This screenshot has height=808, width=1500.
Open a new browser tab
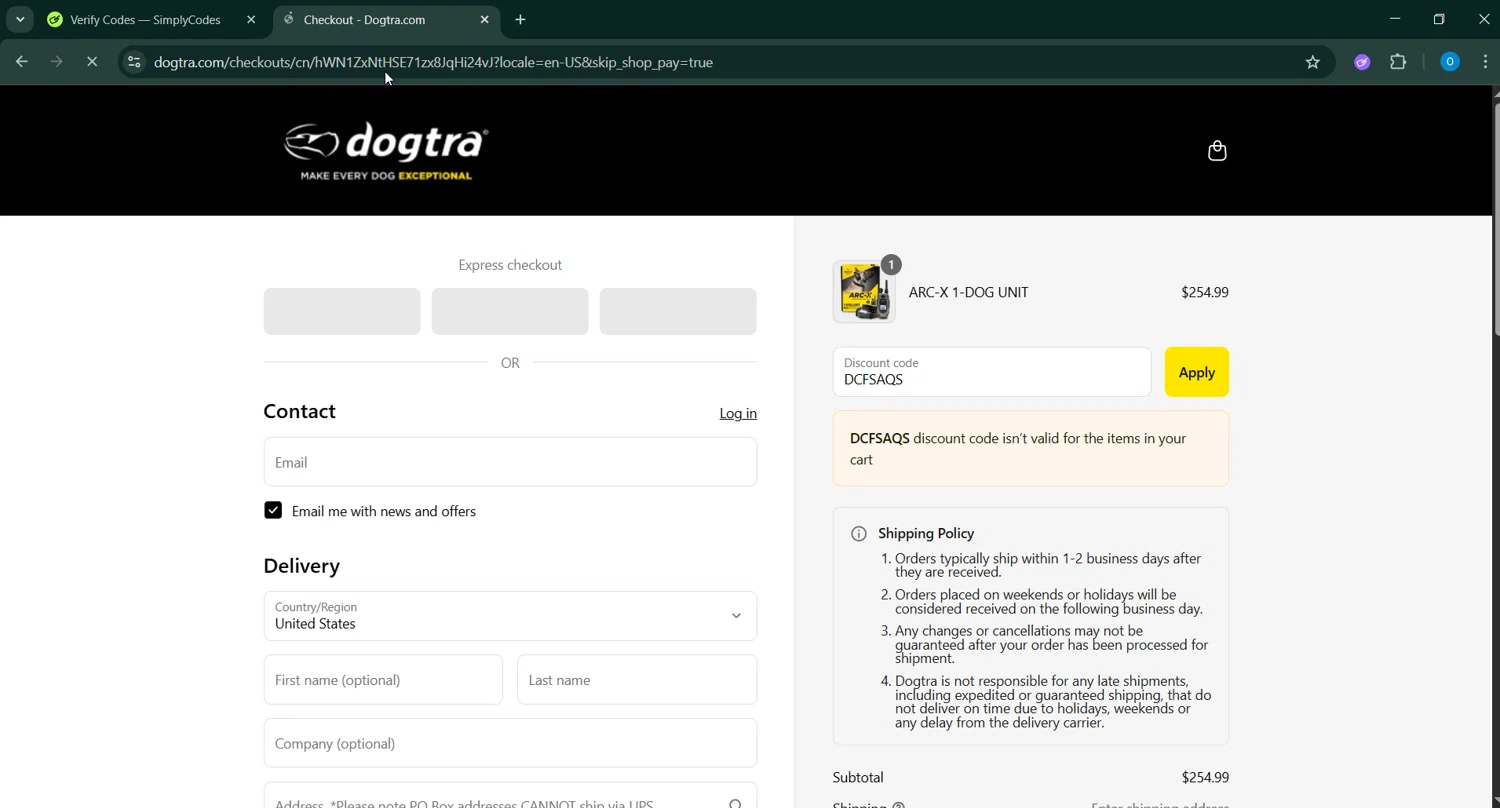coord(520,19)
